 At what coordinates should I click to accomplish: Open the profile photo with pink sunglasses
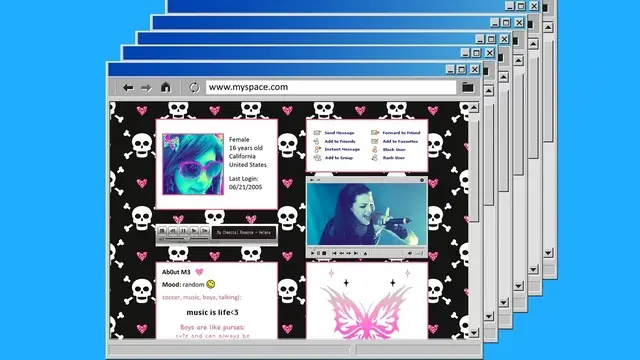tap(193, 164)
